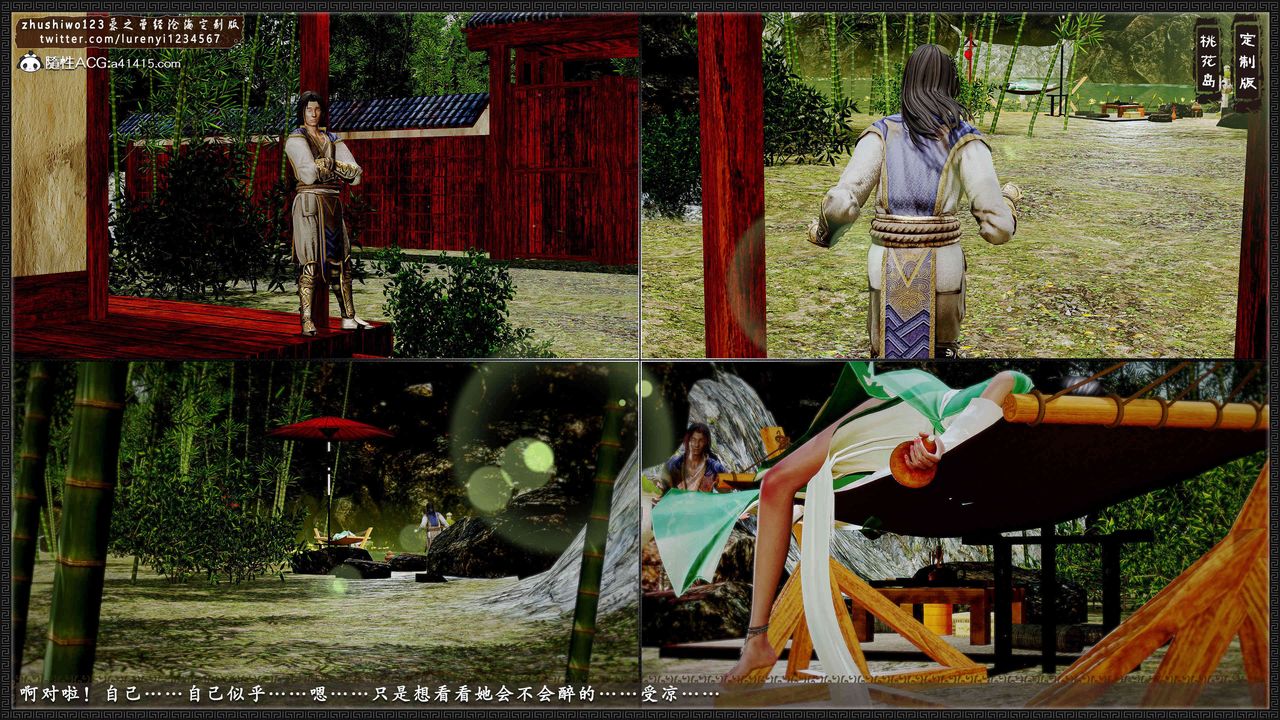The image size is (1280, 720).
Task: Click the Chinese subtitle caption at the bottom
Action: click(370, 693)
